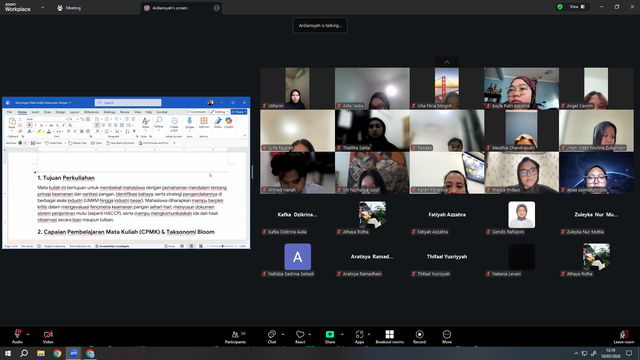Switch to the Meeting tab
The height and width of the screenshot is (360, 640).
click(69, 8)
